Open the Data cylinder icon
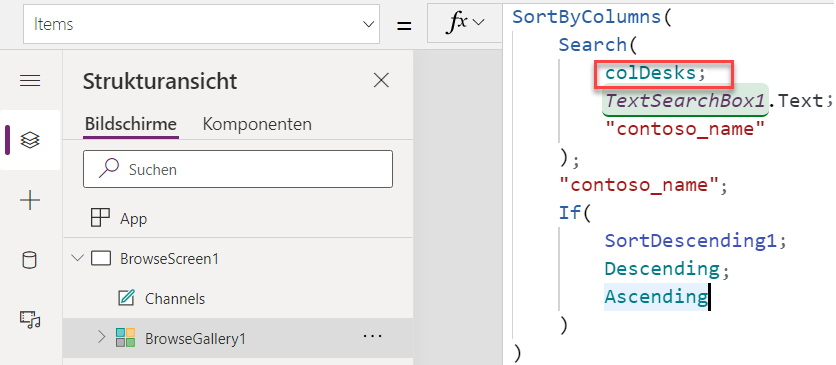Viewport: 836px width, 365px height. tap(29, 261)
